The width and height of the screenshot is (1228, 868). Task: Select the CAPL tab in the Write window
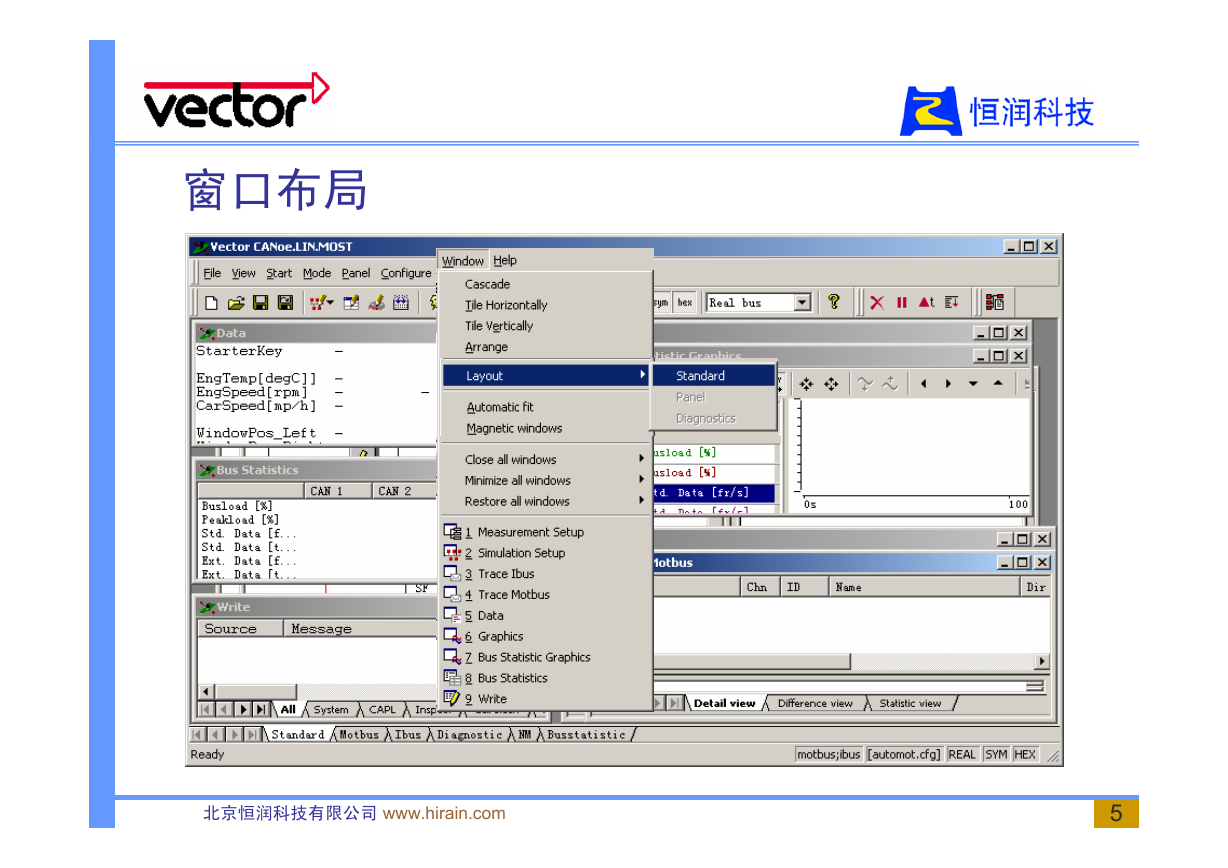tap(382, 710)
